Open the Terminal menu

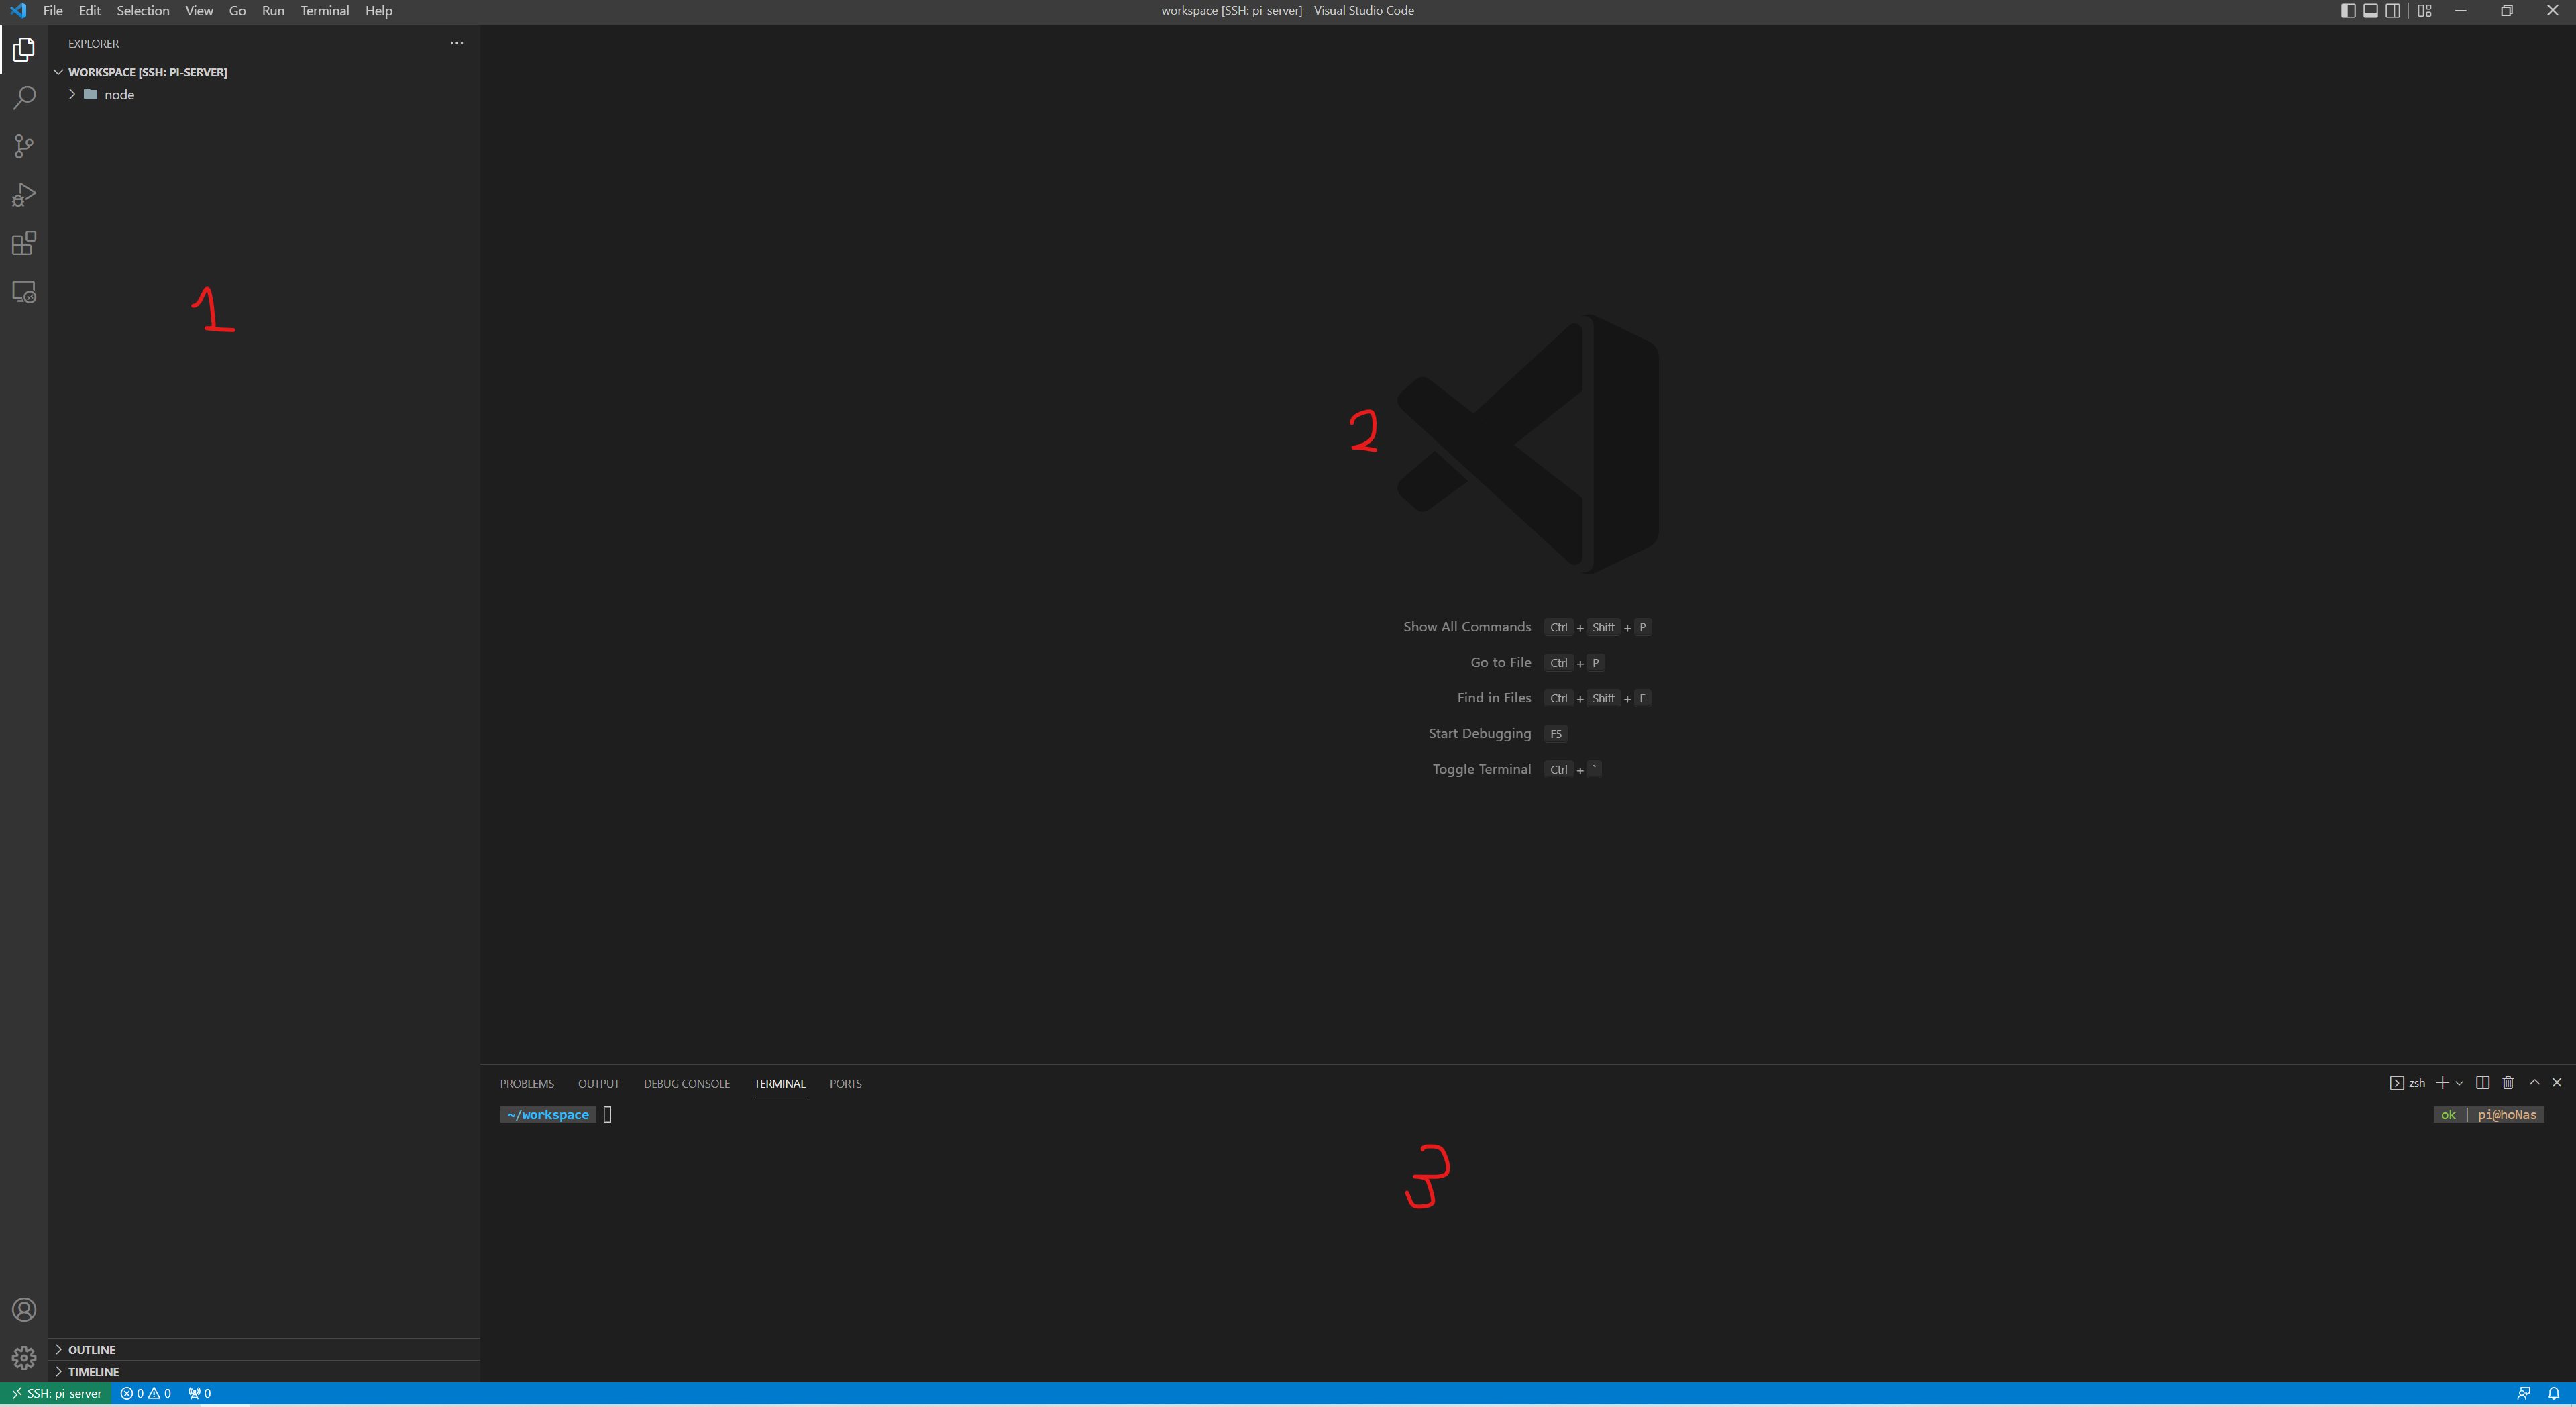[x=324, y=11]
